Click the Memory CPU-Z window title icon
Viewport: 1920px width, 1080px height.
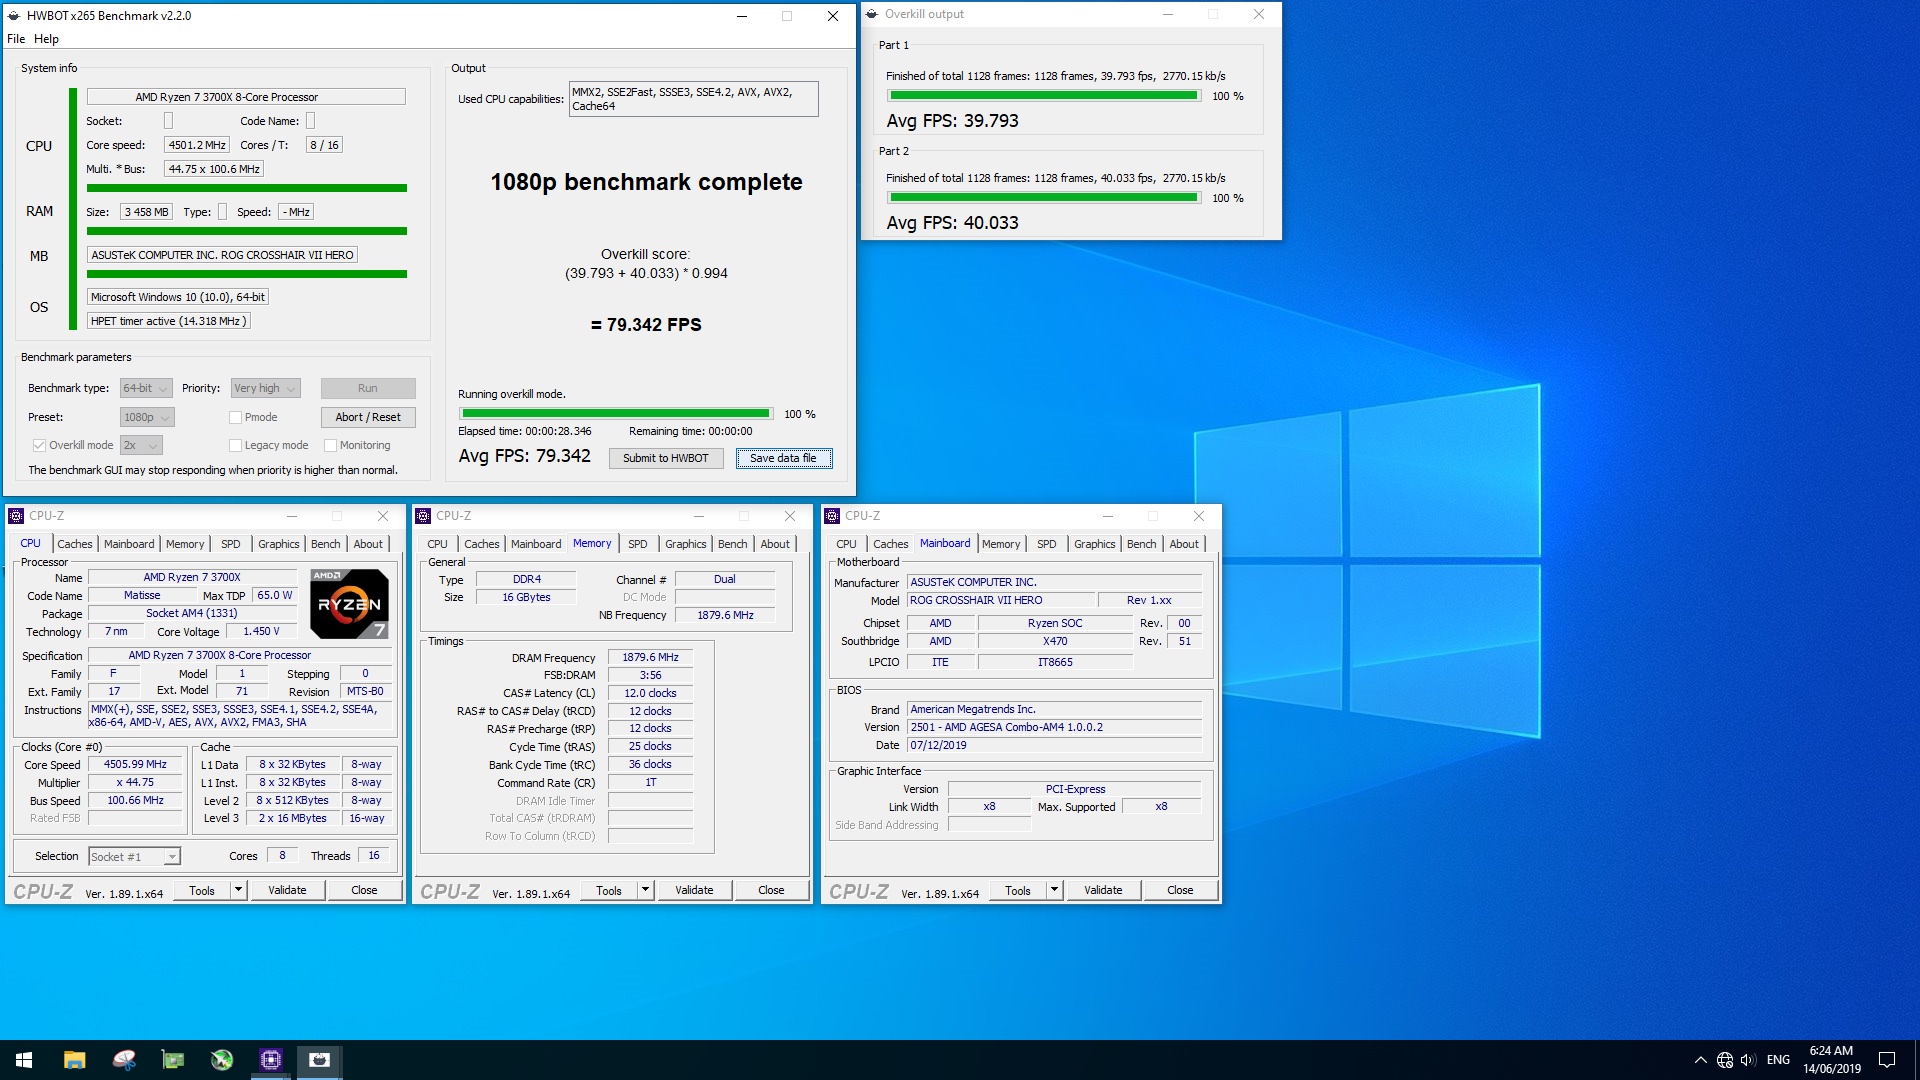click(423, 516)
